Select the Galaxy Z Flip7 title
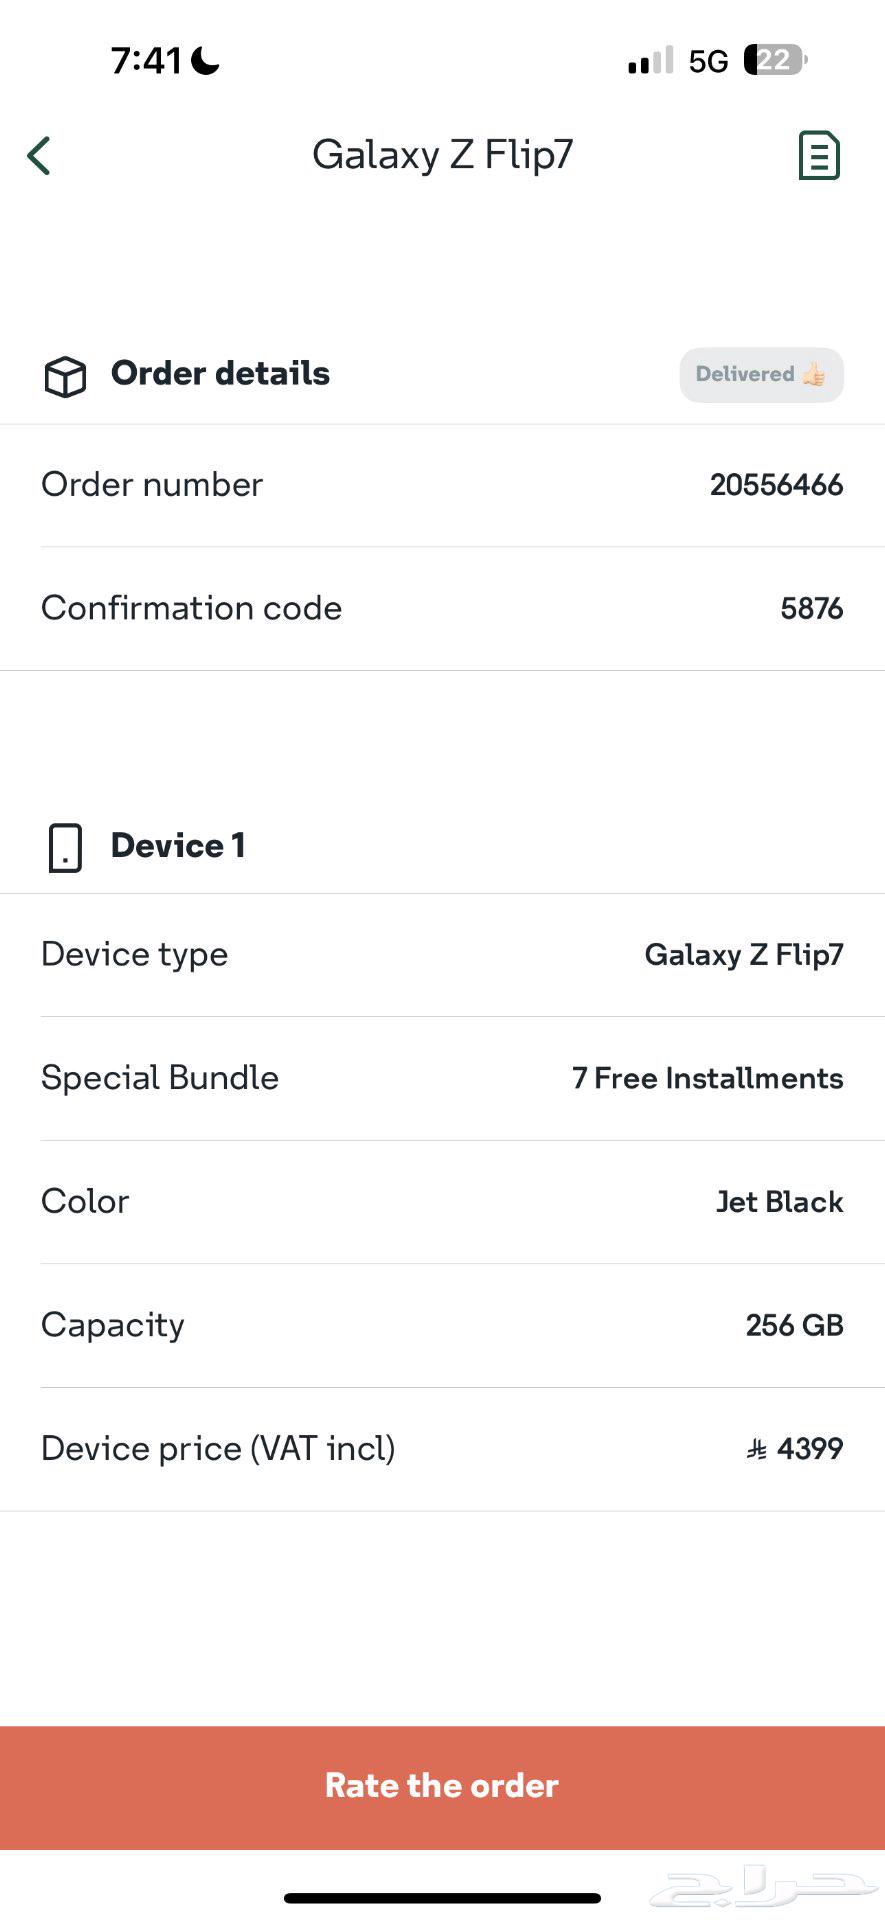885x1920 pixels. pos(443,155)
